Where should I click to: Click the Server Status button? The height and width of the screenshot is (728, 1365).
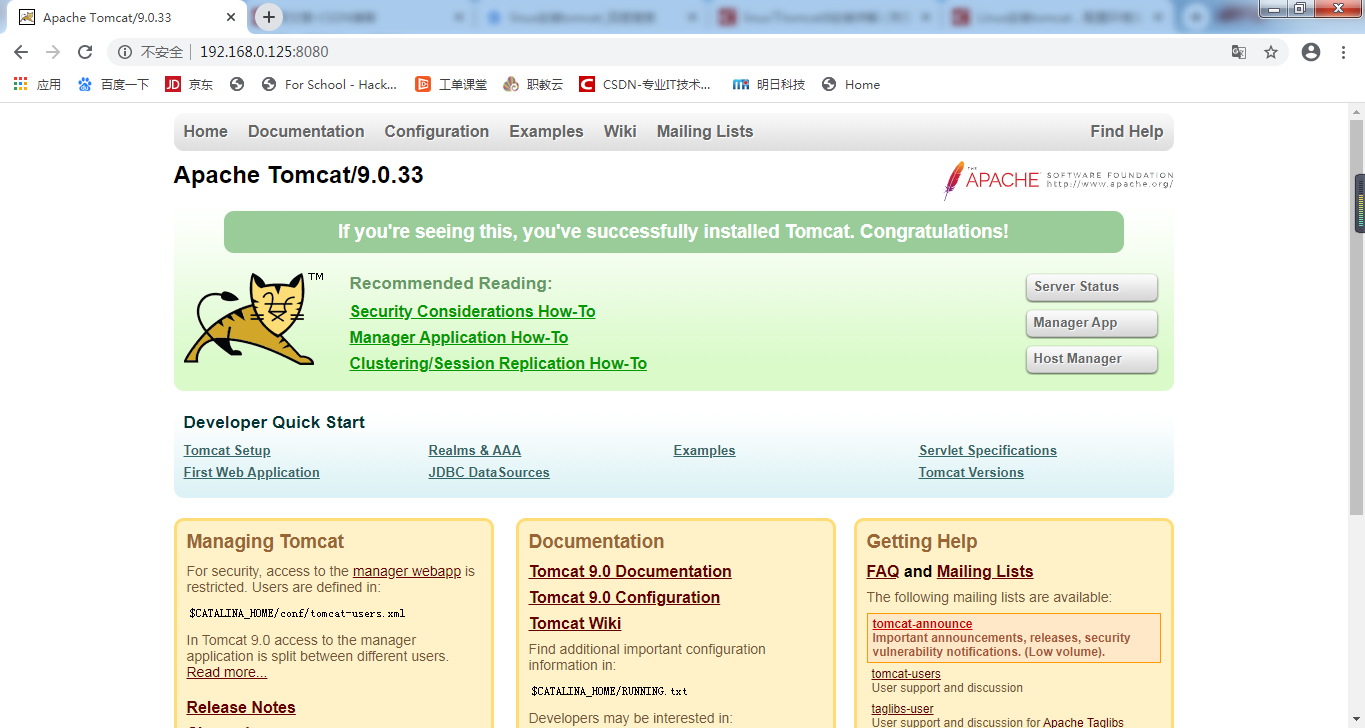[1092, 287]
